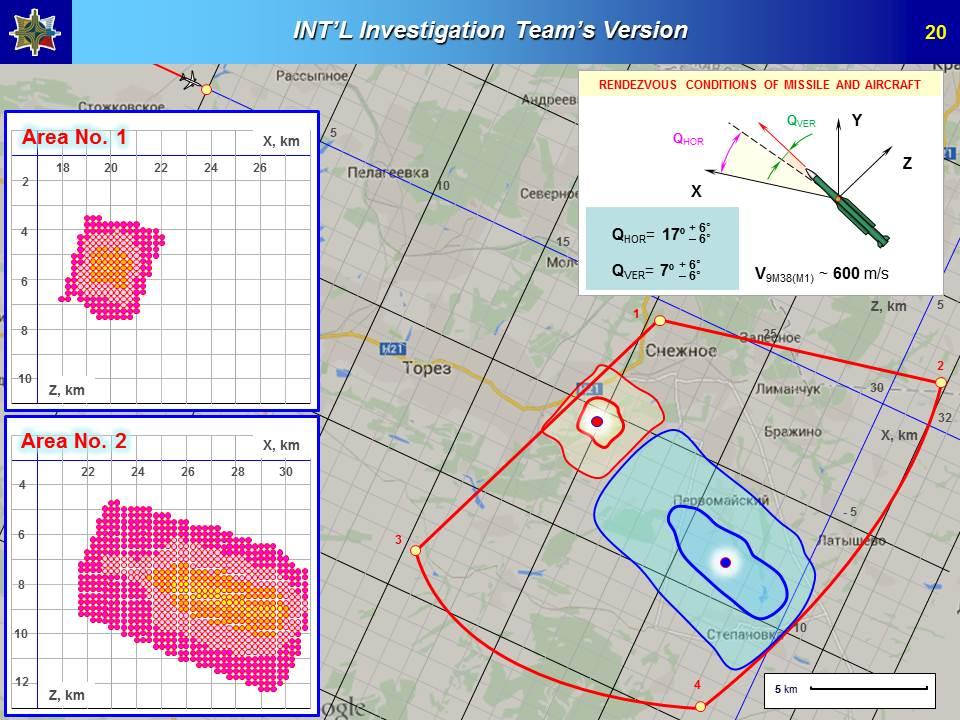Select the Area No. 1 heading

74,137
